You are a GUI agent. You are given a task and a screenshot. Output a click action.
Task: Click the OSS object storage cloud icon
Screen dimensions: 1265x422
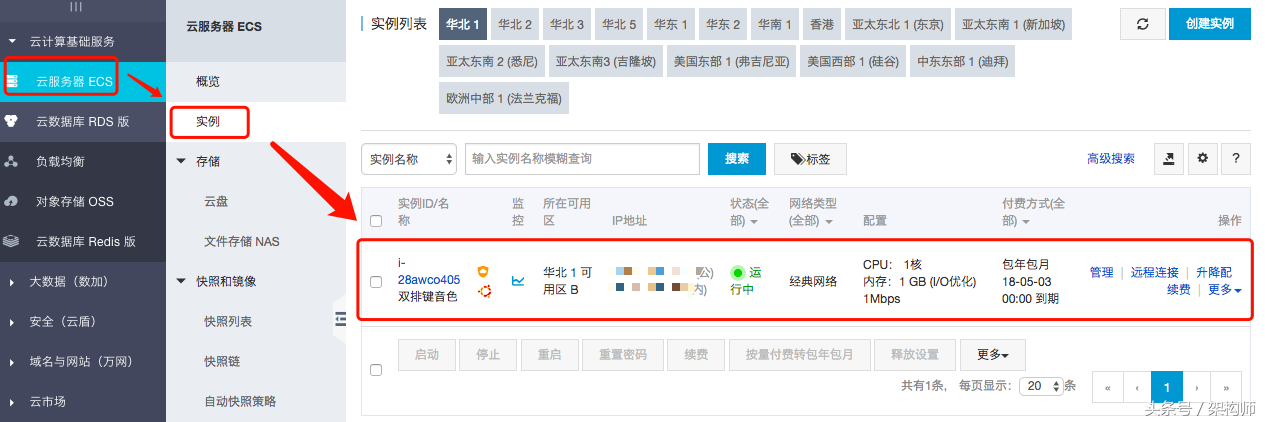12,201
